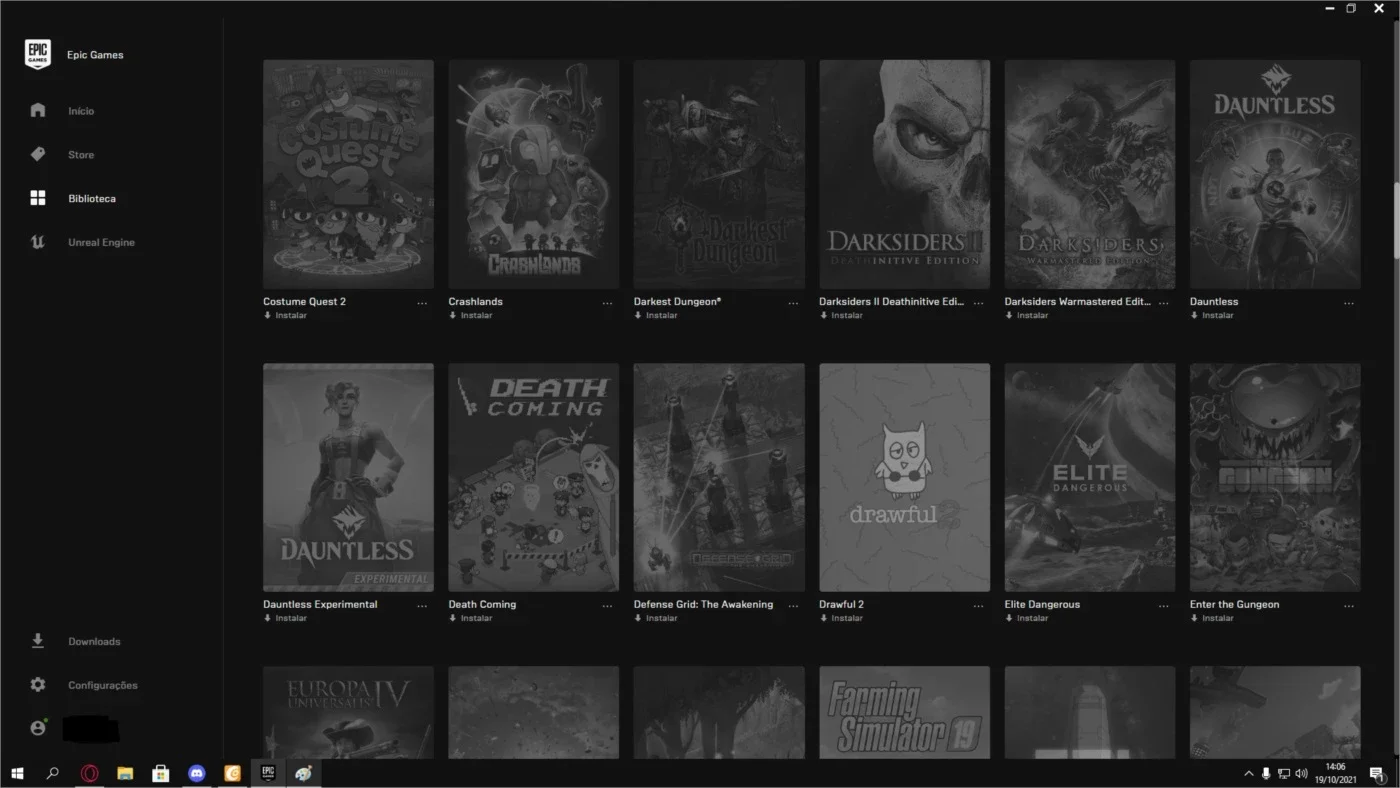Install Darksiders II Deathinitive Edition
The width and height of the screenshot is (1400, 788).
point(841,315)
